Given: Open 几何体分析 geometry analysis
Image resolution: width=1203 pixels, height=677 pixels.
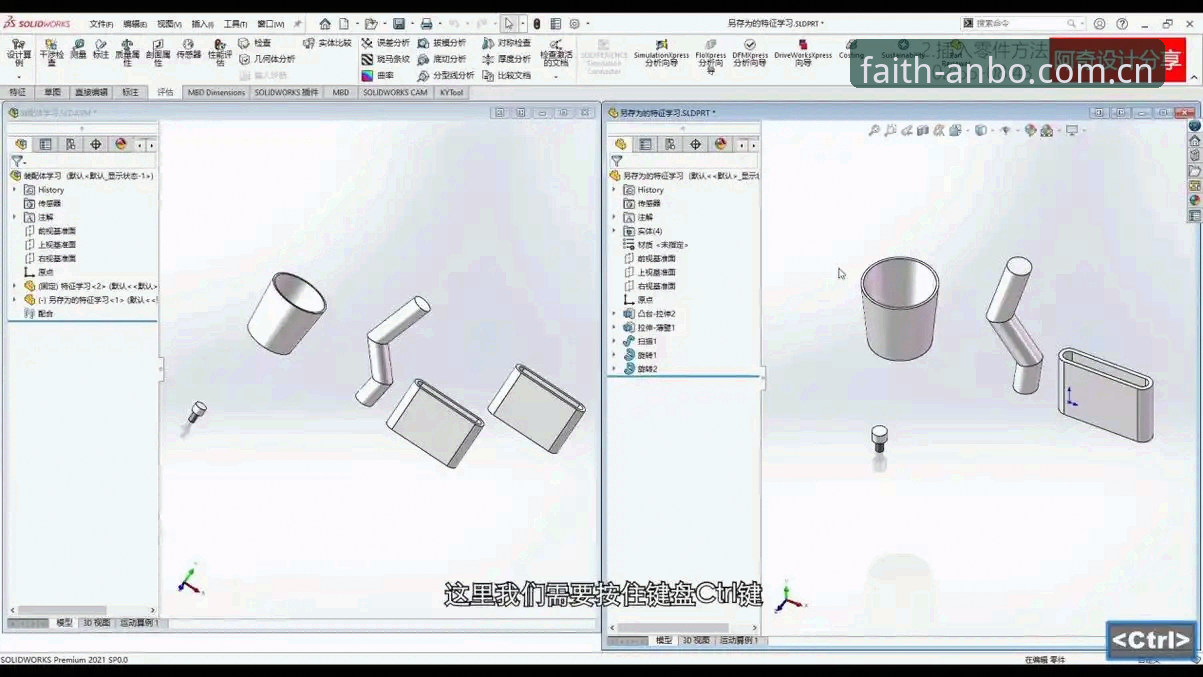Looking at the screenshot, I should click(266, 59).
